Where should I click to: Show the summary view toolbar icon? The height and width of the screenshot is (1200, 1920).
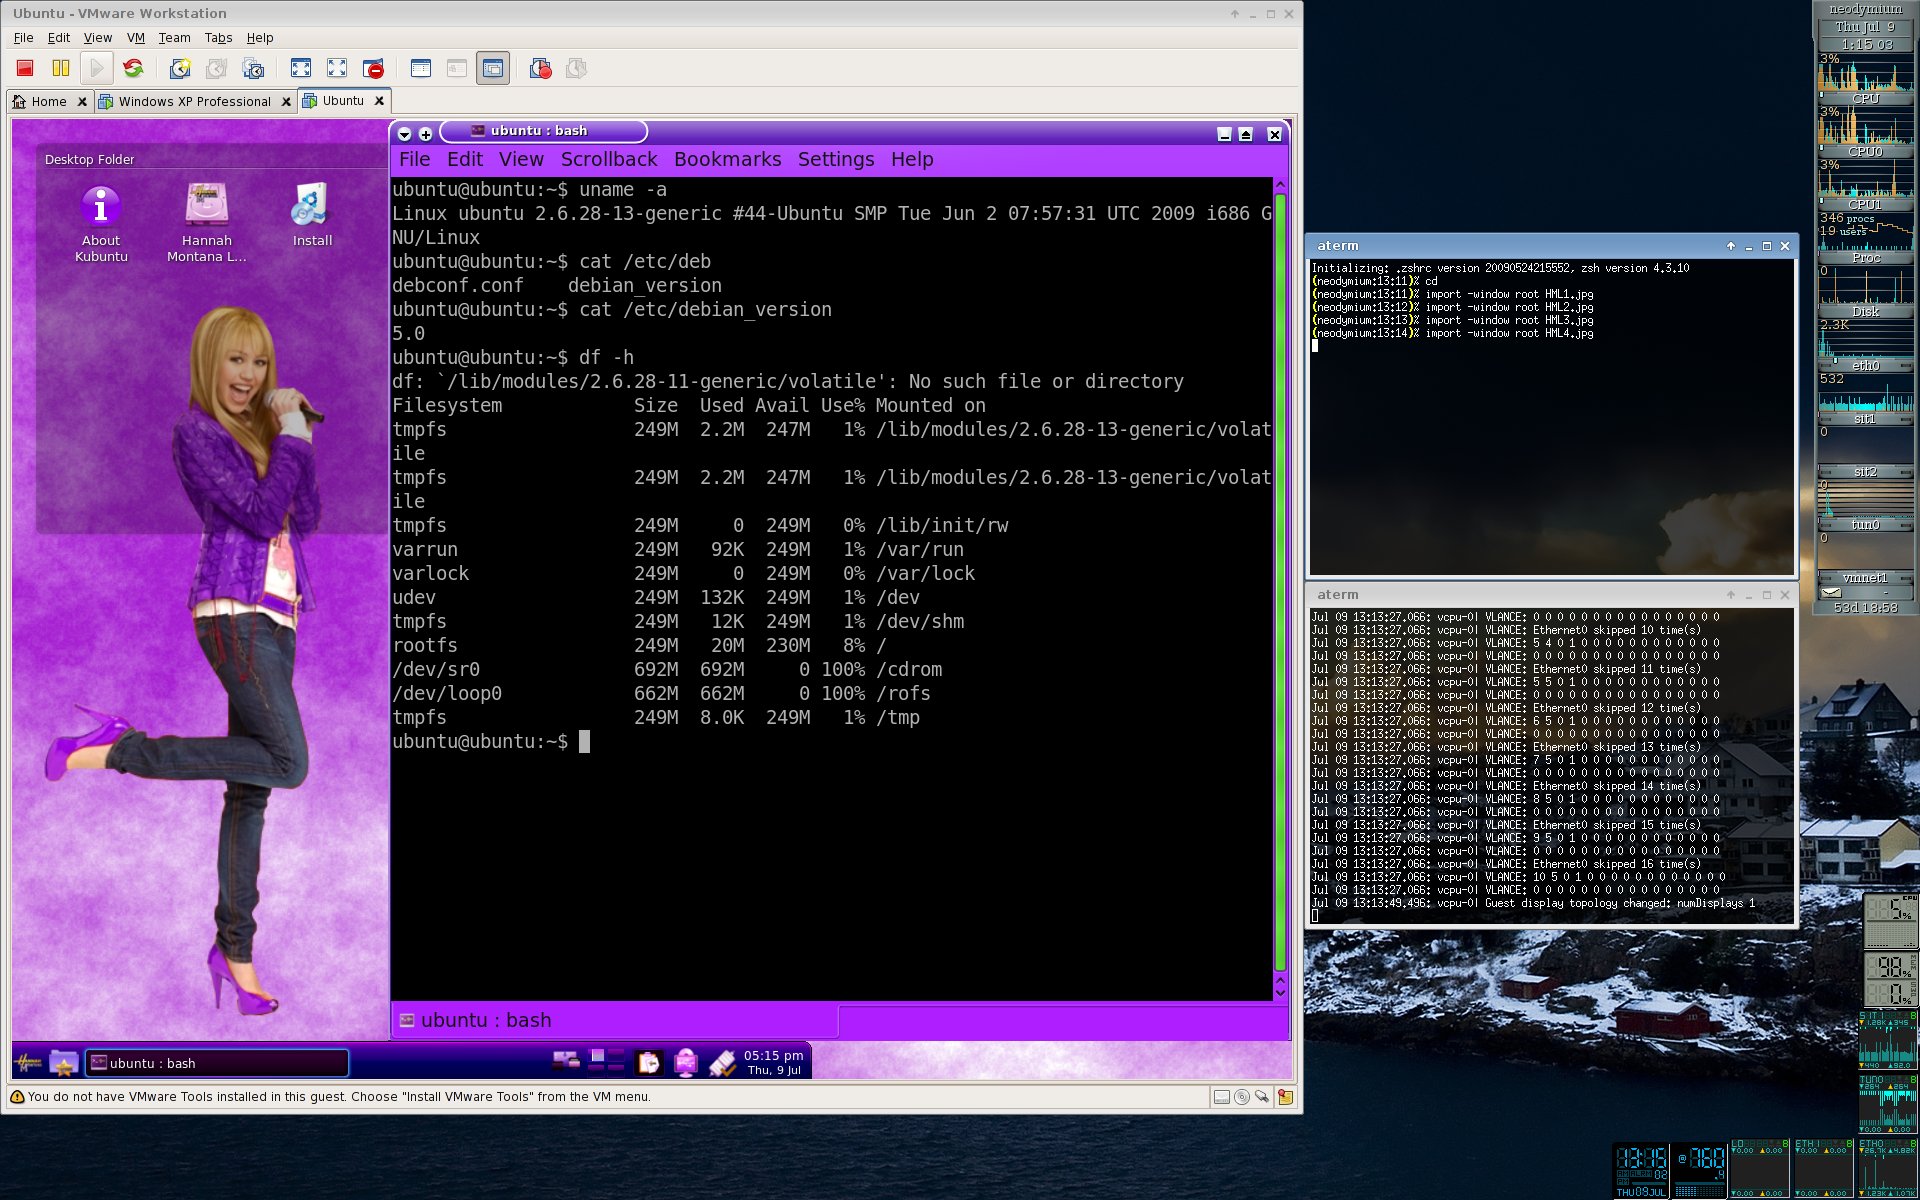421,68
